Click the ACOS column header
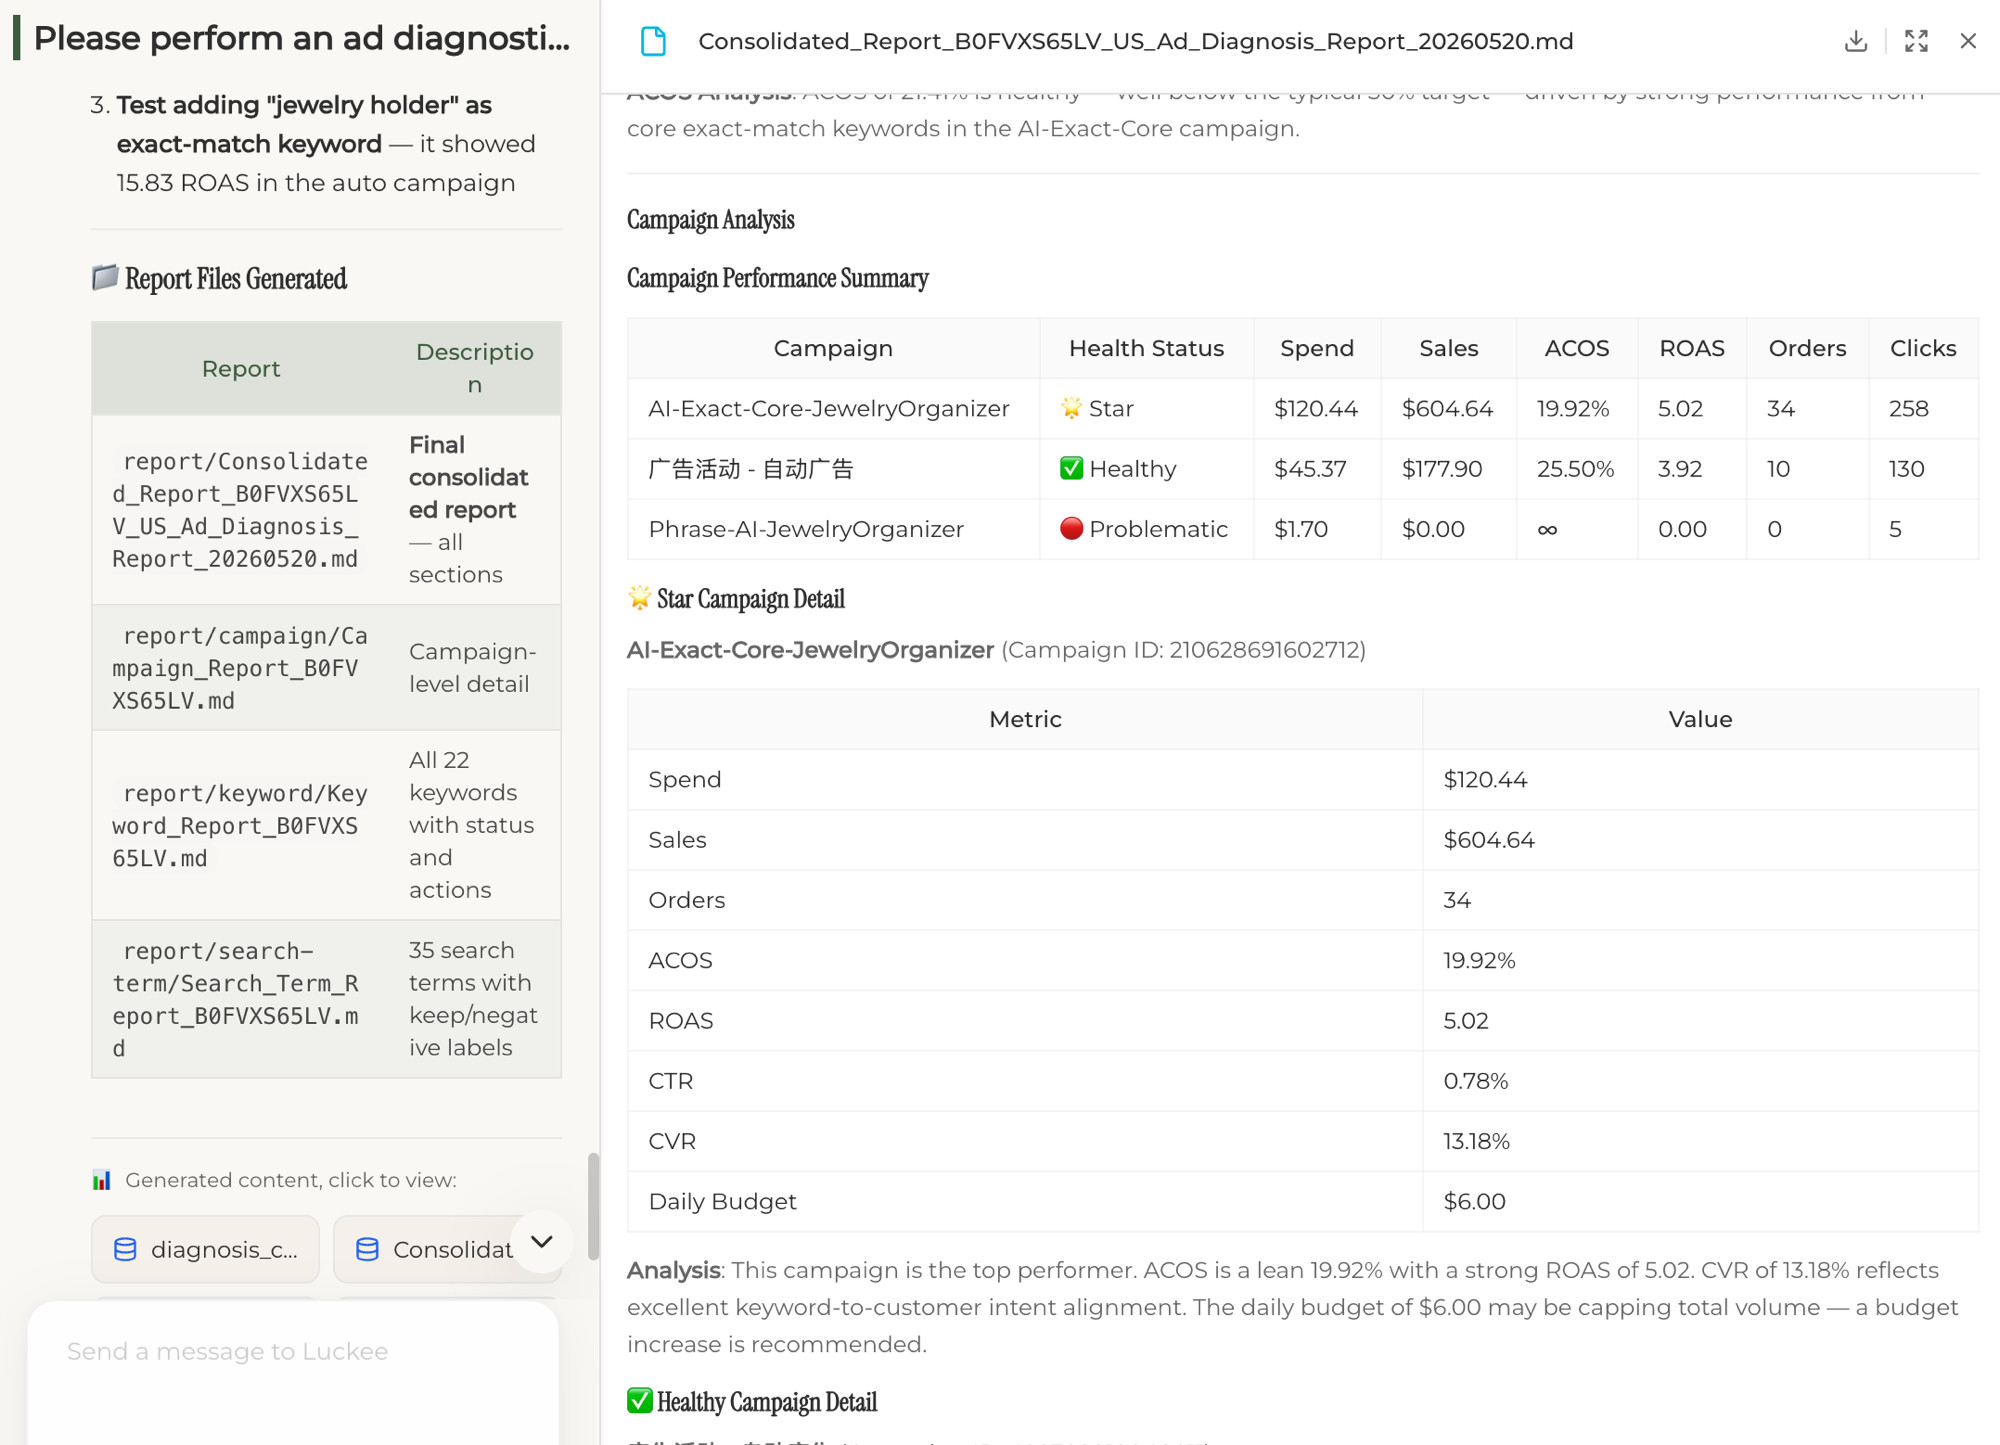 coord(1577,348)
